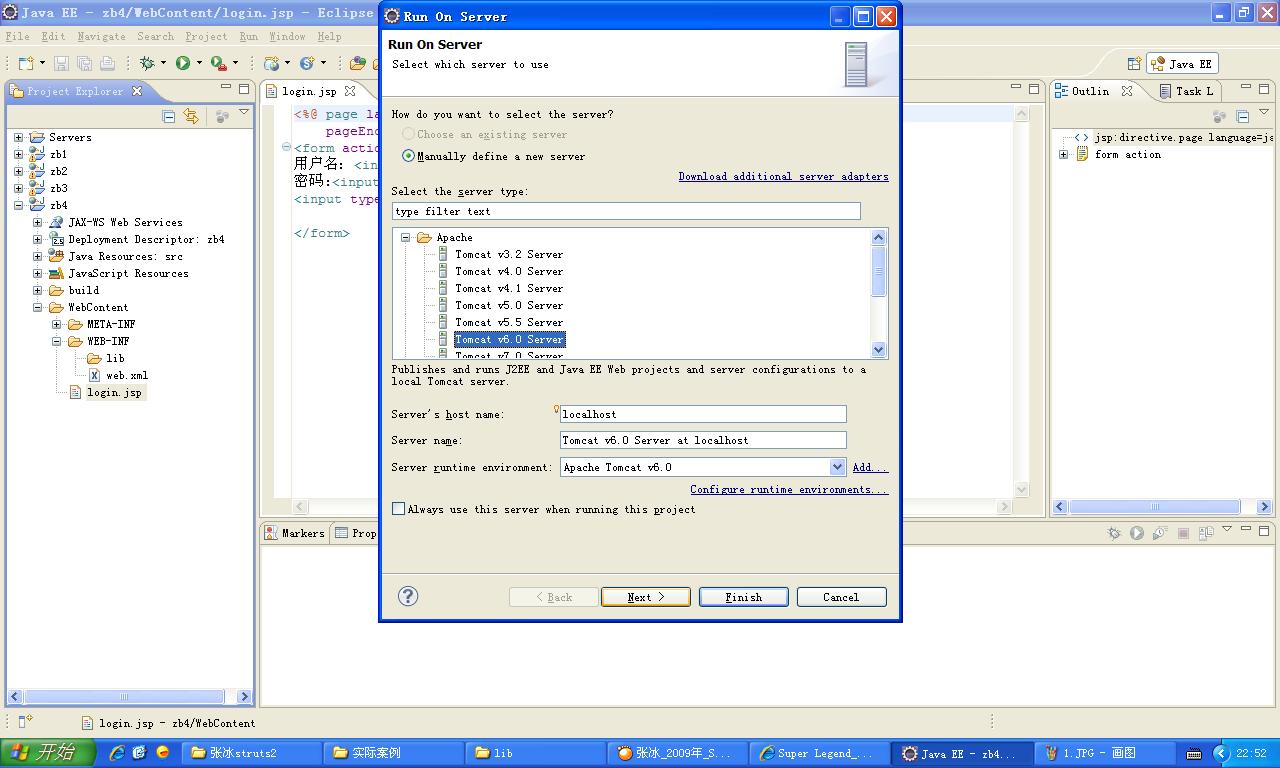
Task: Expand the Servers node in Project Explorer
Action: 18,137
